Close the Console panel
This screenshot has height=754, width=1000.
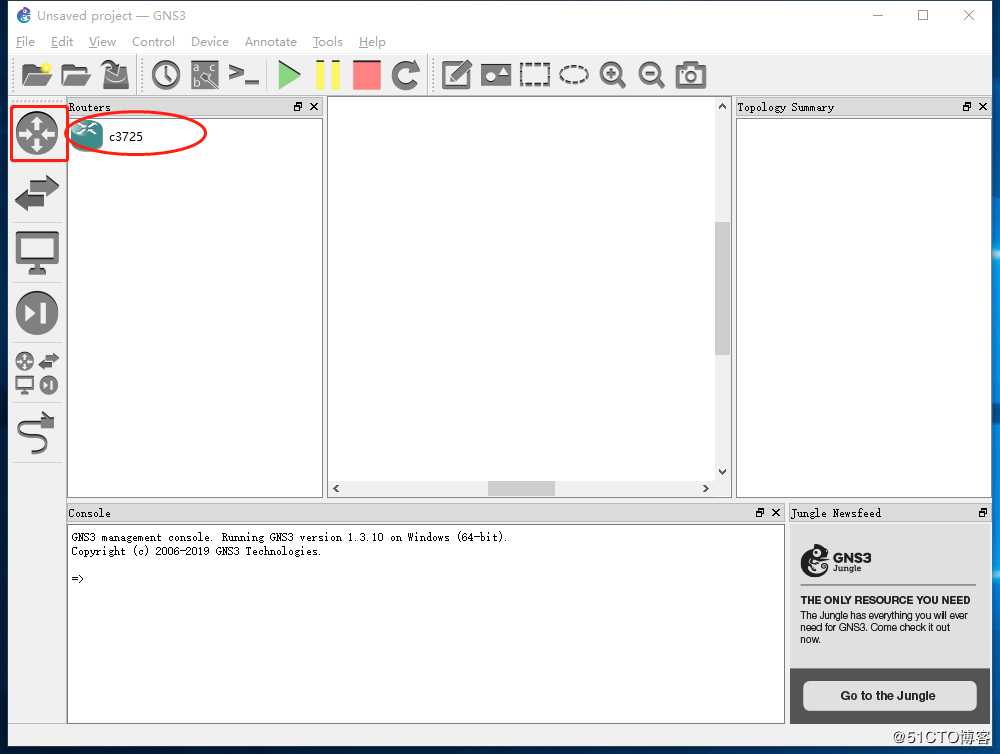coord(776,512)
